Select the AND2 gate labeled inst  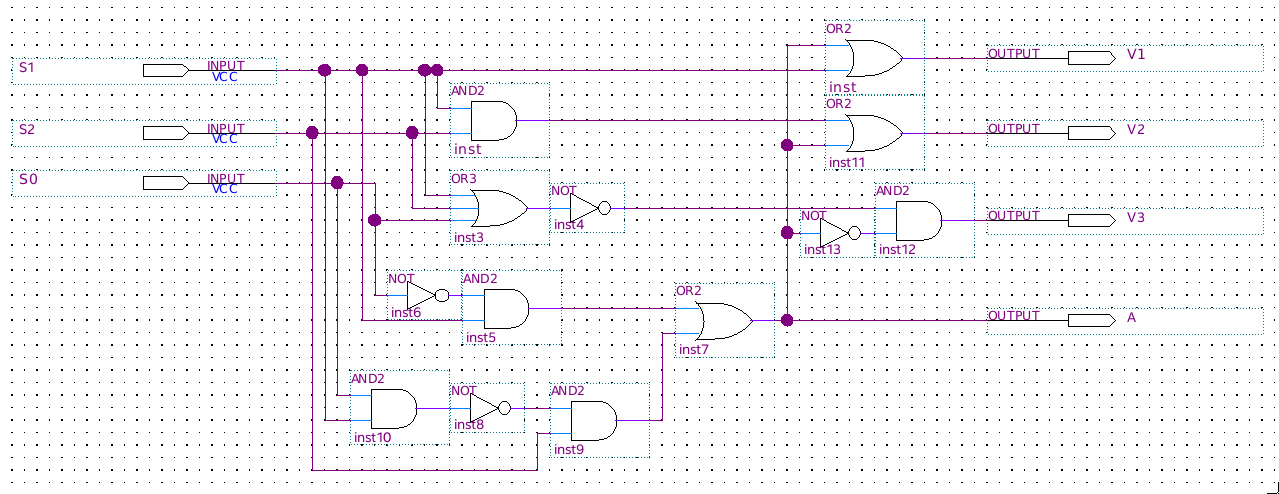493,122
